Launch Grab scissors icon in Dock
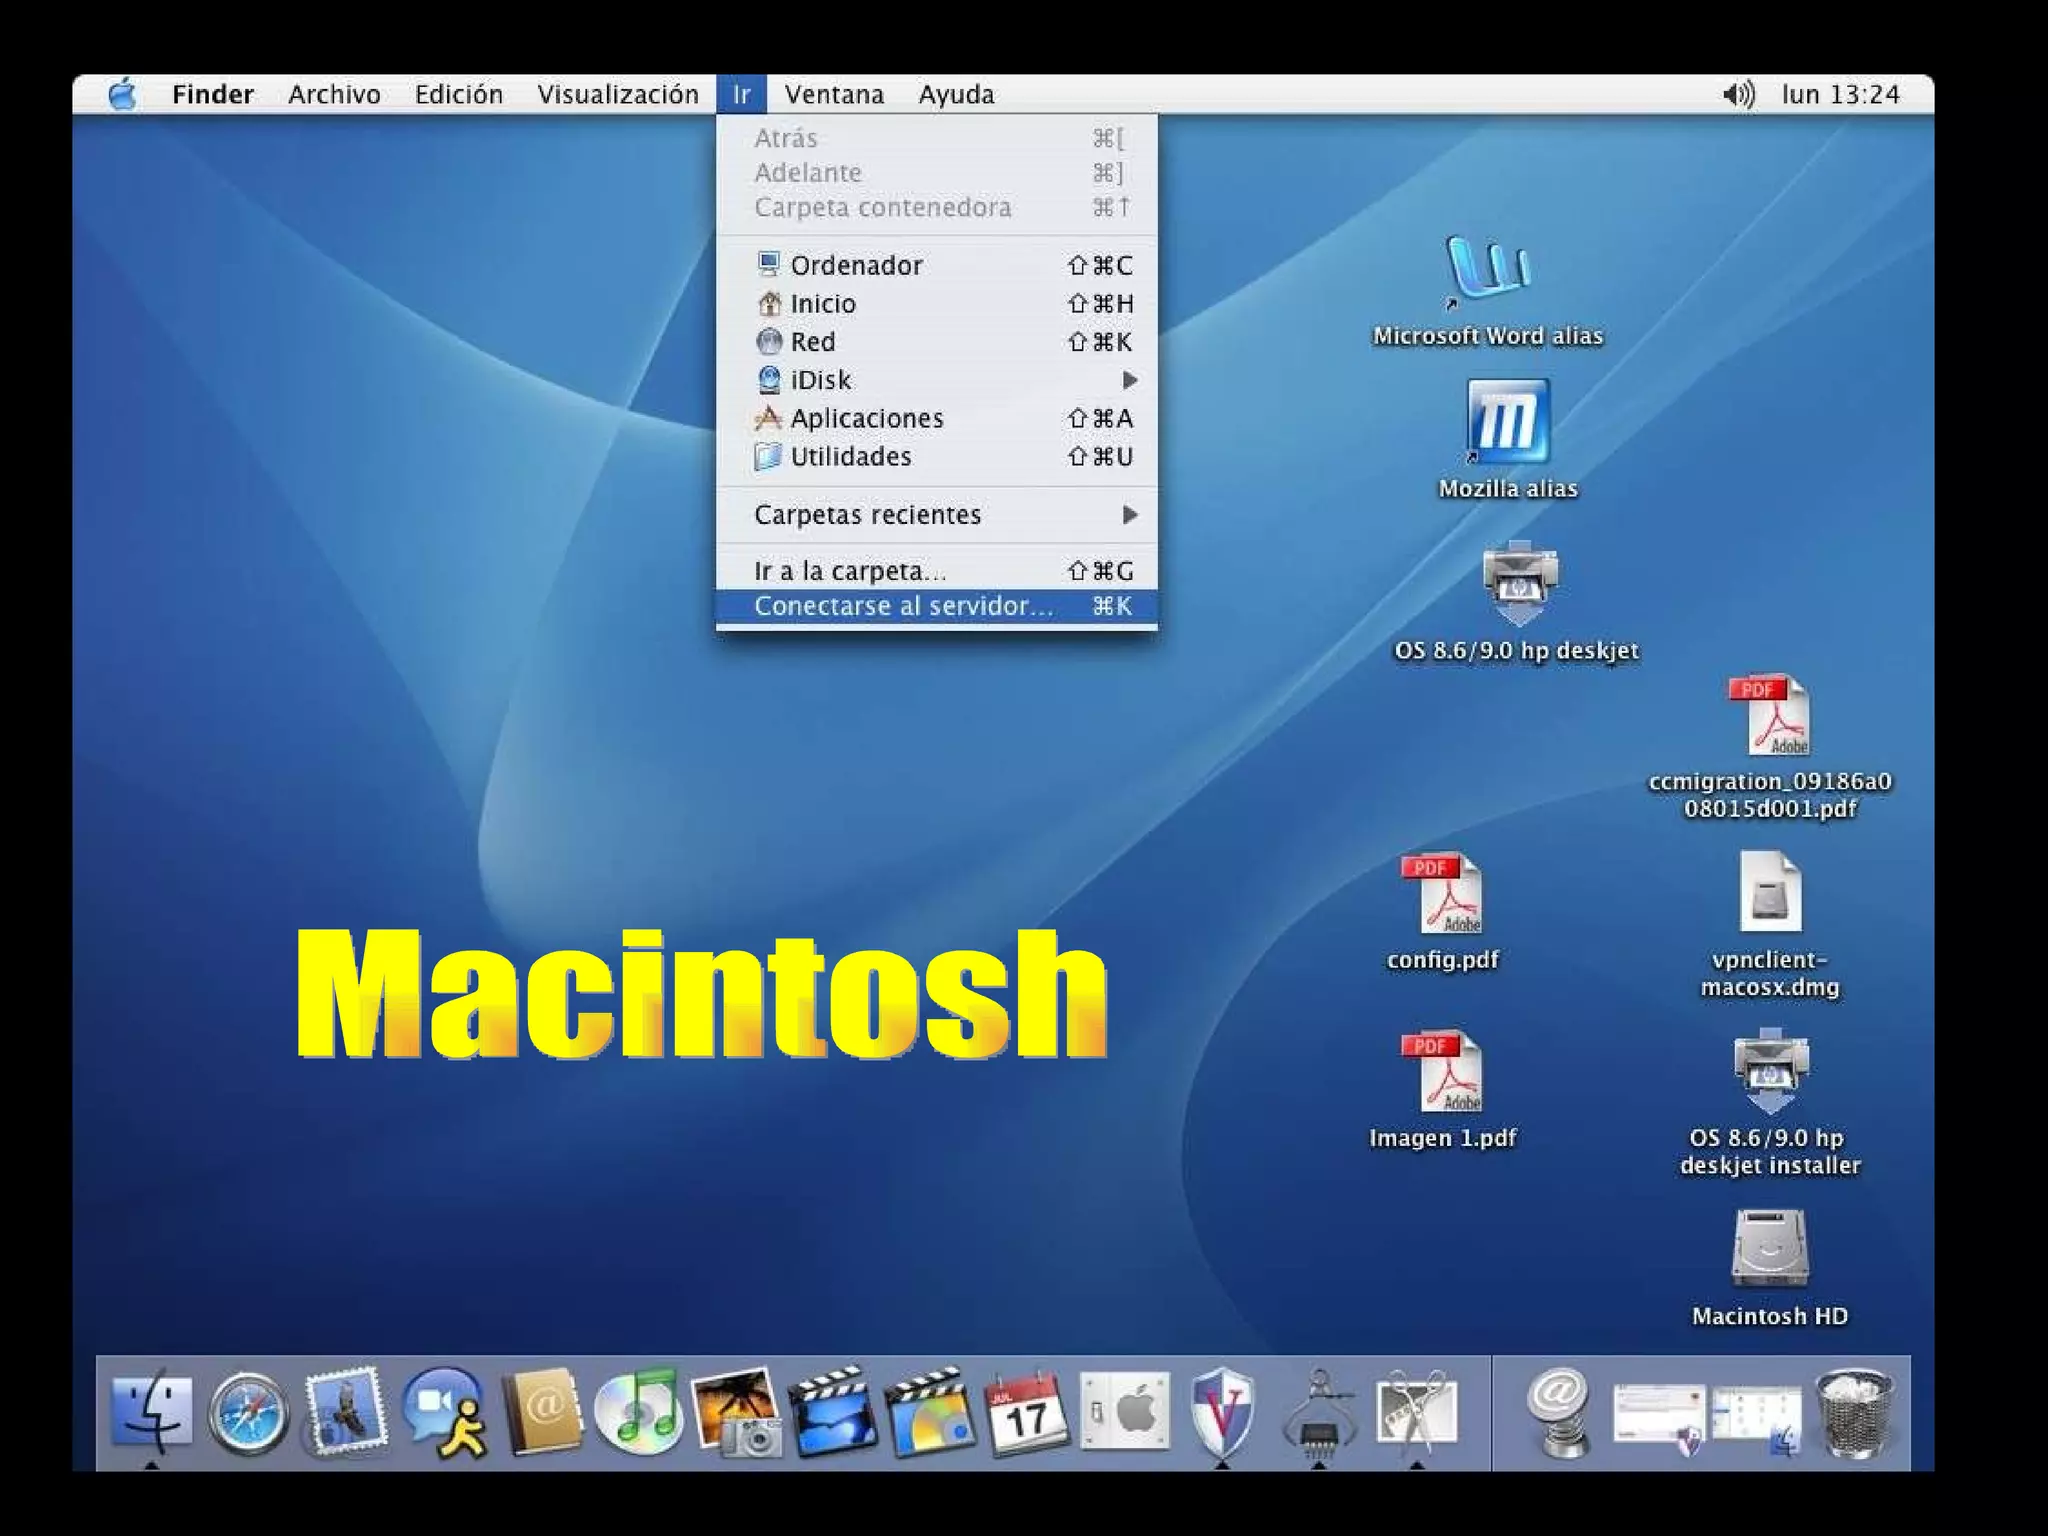 (x=1416, y=1413)
